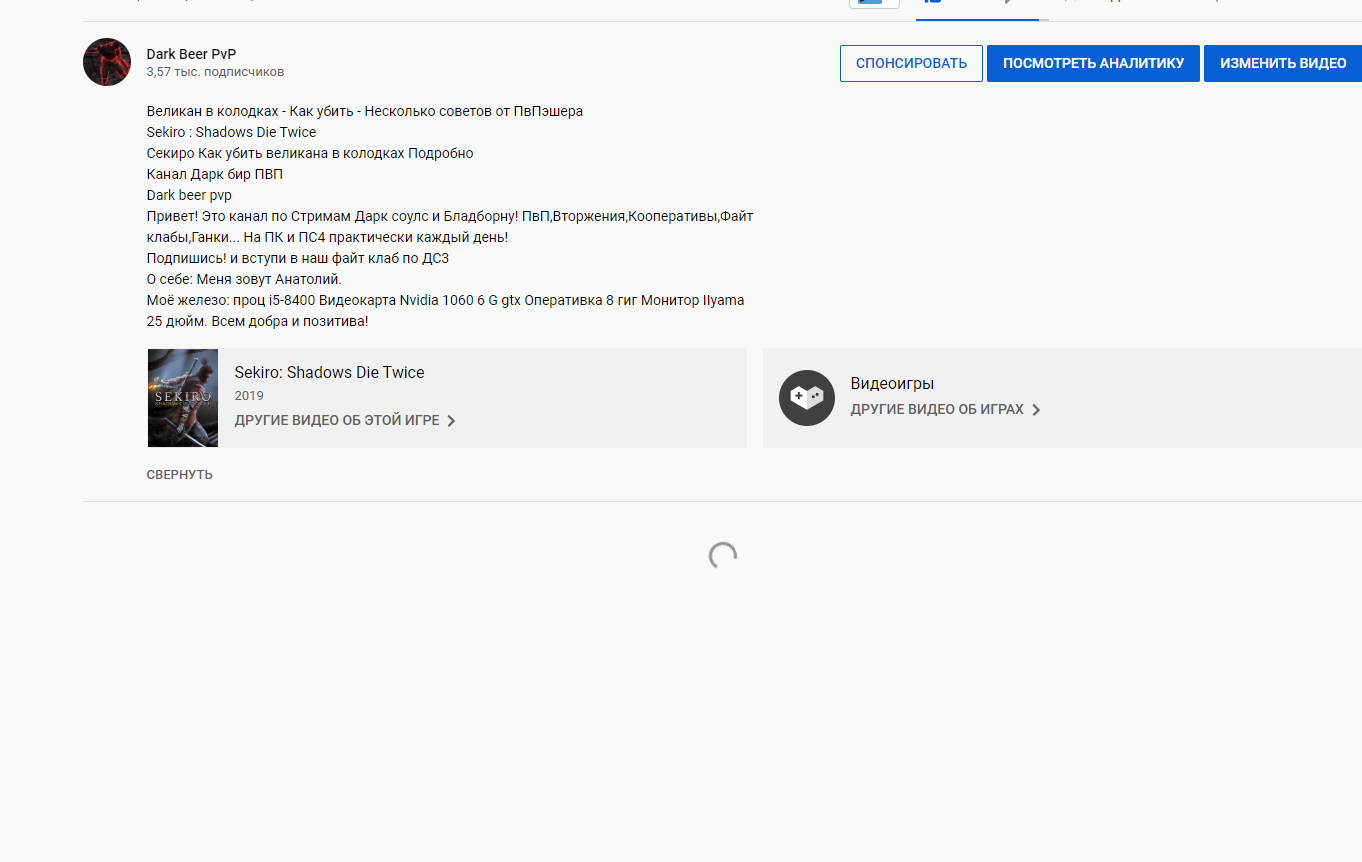Click the СПОНСИРОВАТЬ button
Screen dimensions: 1362x862
pyautogui.click(x=911, y=63)
